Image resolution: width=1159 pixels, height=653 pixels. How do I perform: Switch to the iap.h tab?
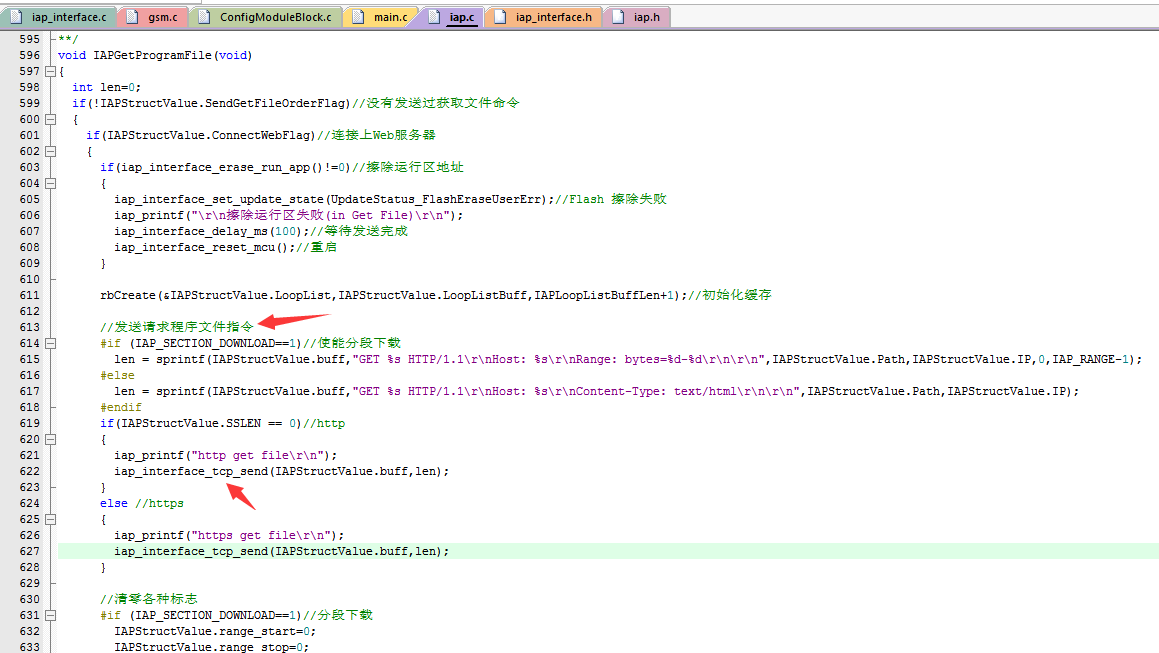(x=637, y=16)
